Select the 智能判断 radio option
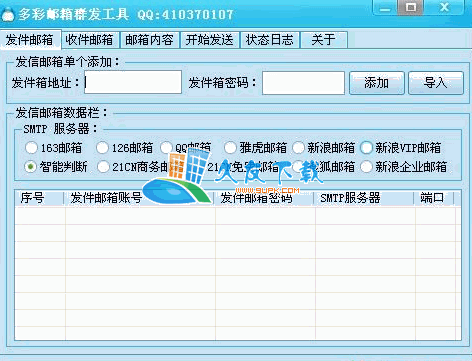The width and height of the screenshot is (472, 361). point(56,167)
